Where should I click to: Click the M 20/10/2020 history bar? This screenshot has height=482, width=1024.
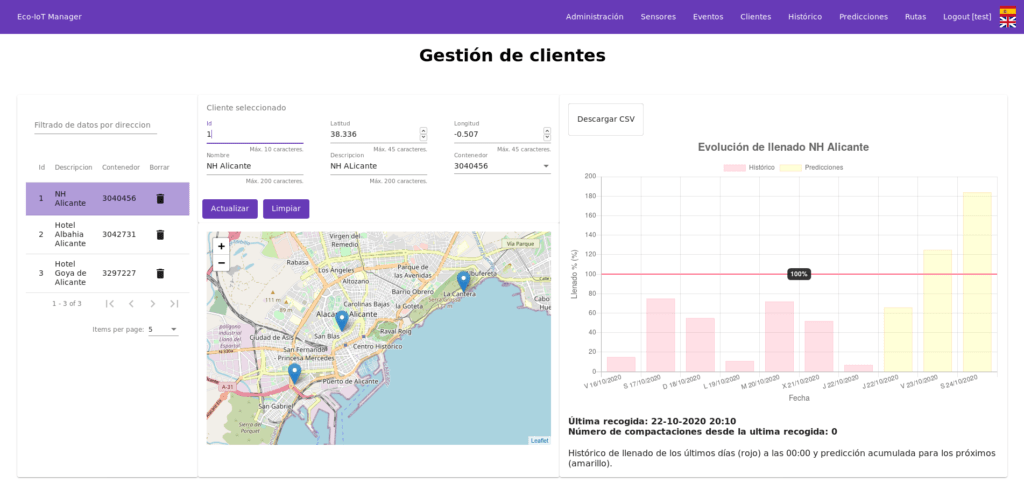(x=779, y=336)
